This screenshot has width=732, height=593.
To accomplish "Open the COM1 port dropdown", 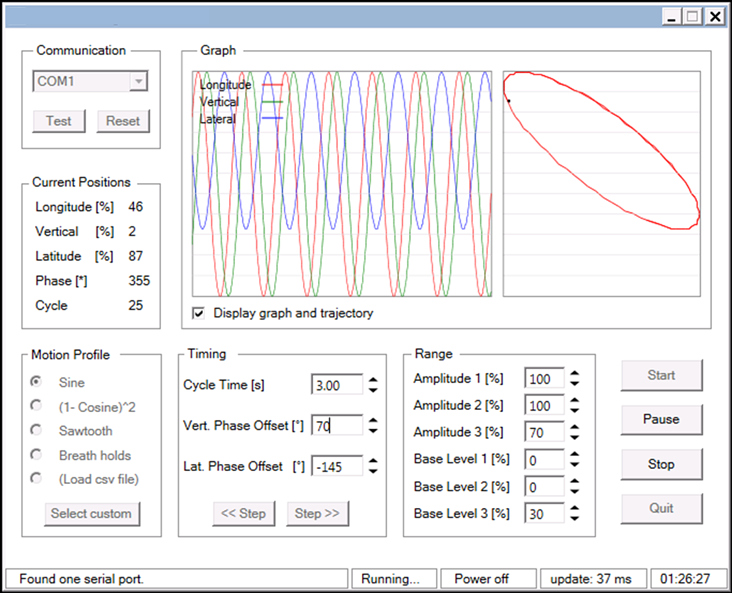I will tap(138, 81).
